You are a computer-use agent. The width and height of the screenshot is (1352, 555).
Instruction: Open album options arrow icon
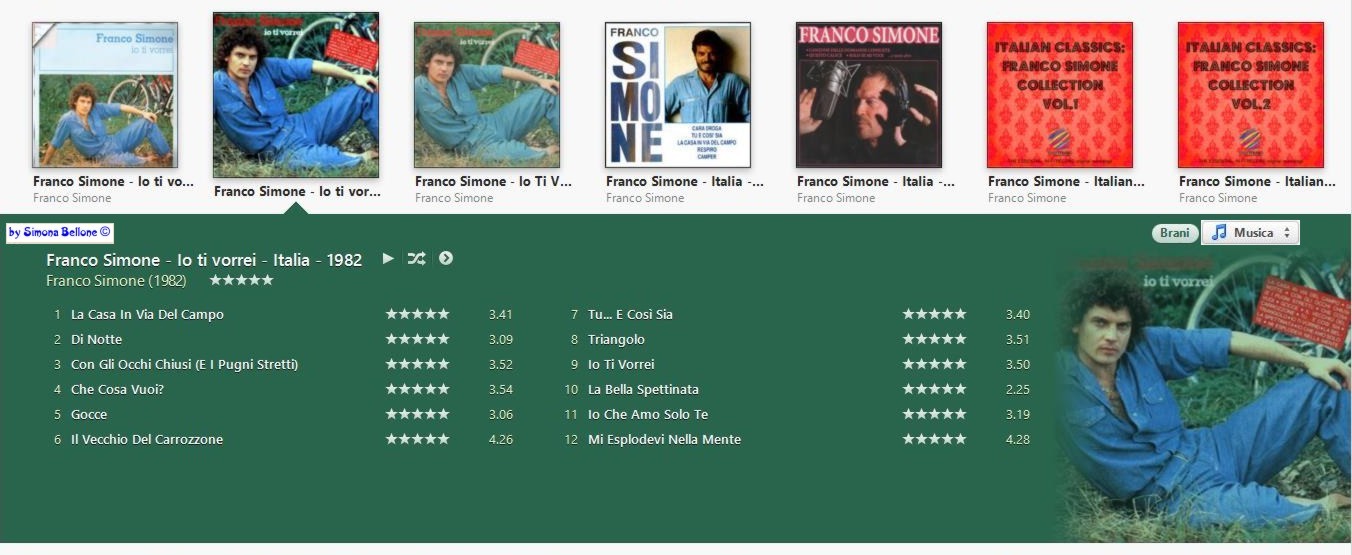[446, 258]
